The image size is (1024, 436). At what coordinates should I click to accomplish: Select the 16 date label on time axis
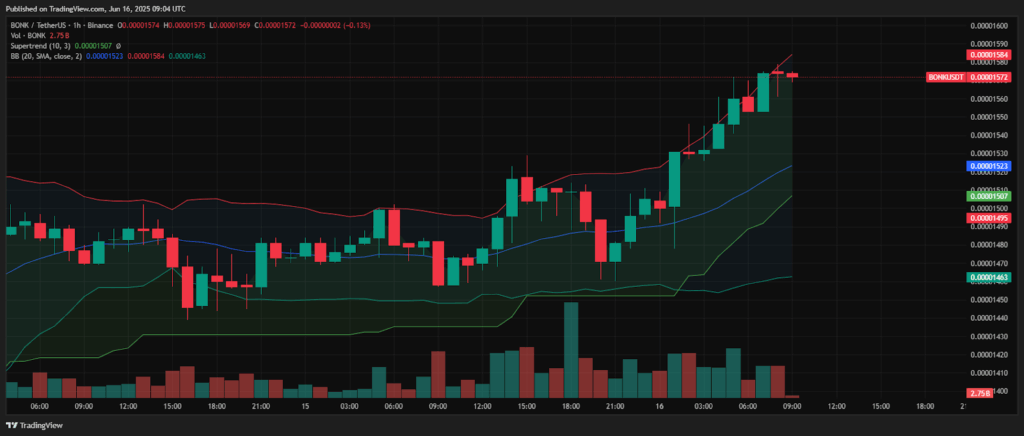(659, 406)
